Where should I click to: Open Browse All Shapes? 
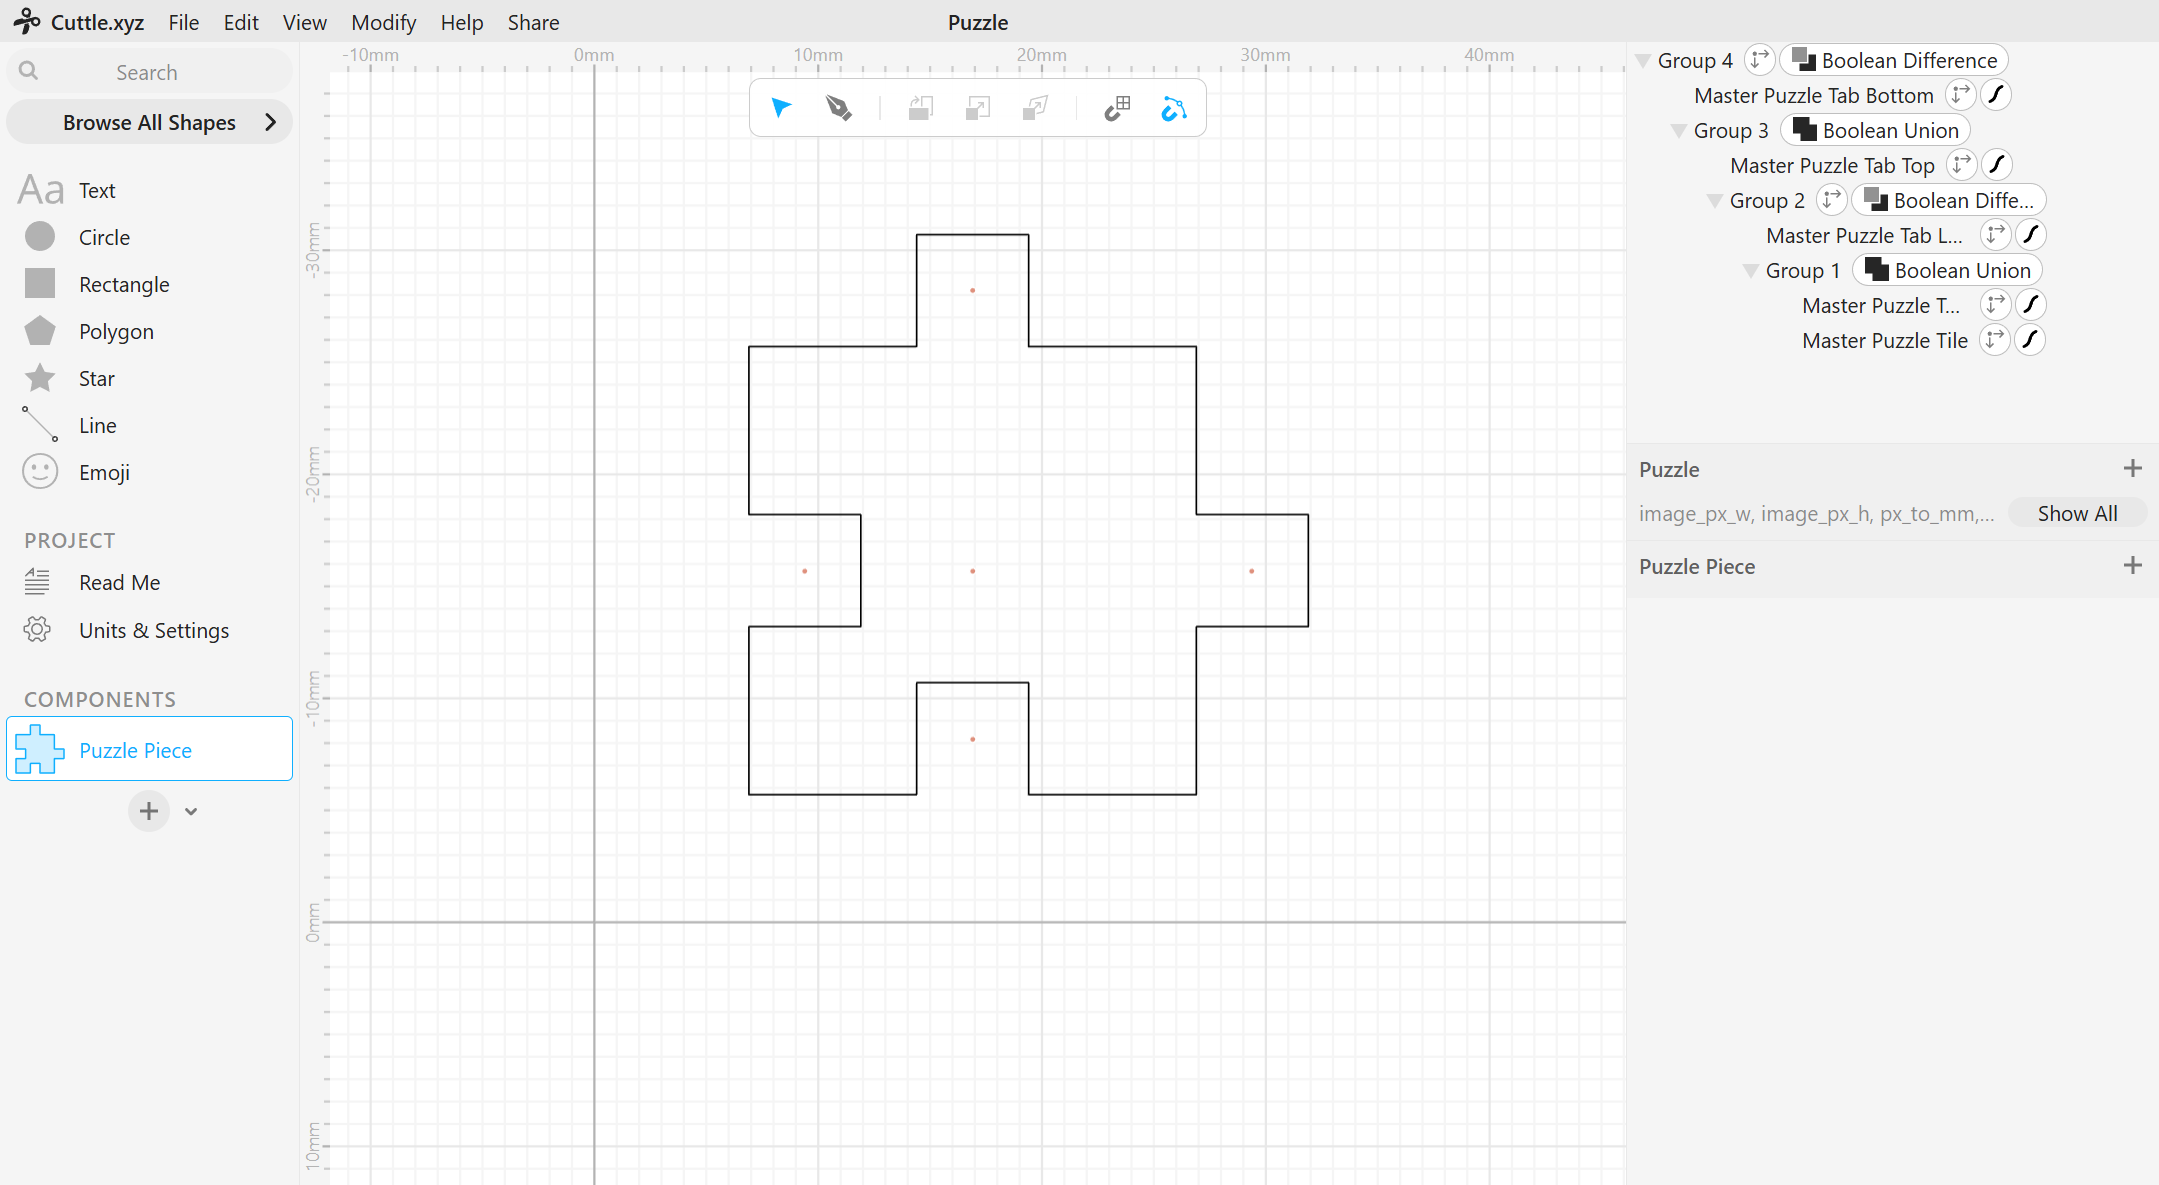tap(149, 122)
